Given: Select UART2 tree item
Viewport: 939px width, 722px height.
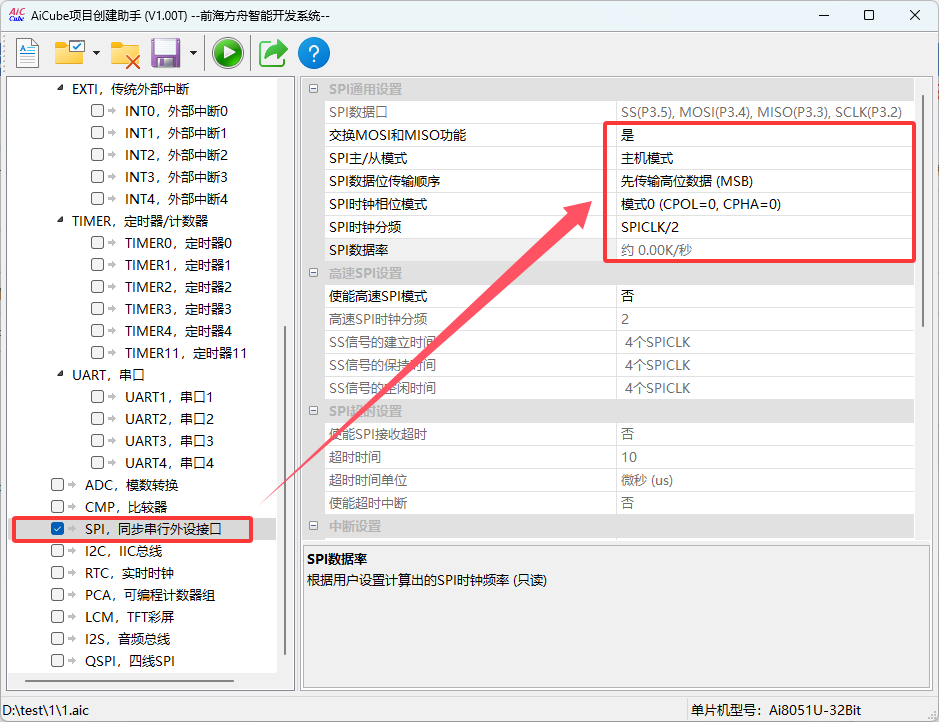Looking at the screenshot, I should (x=169, y=419).
